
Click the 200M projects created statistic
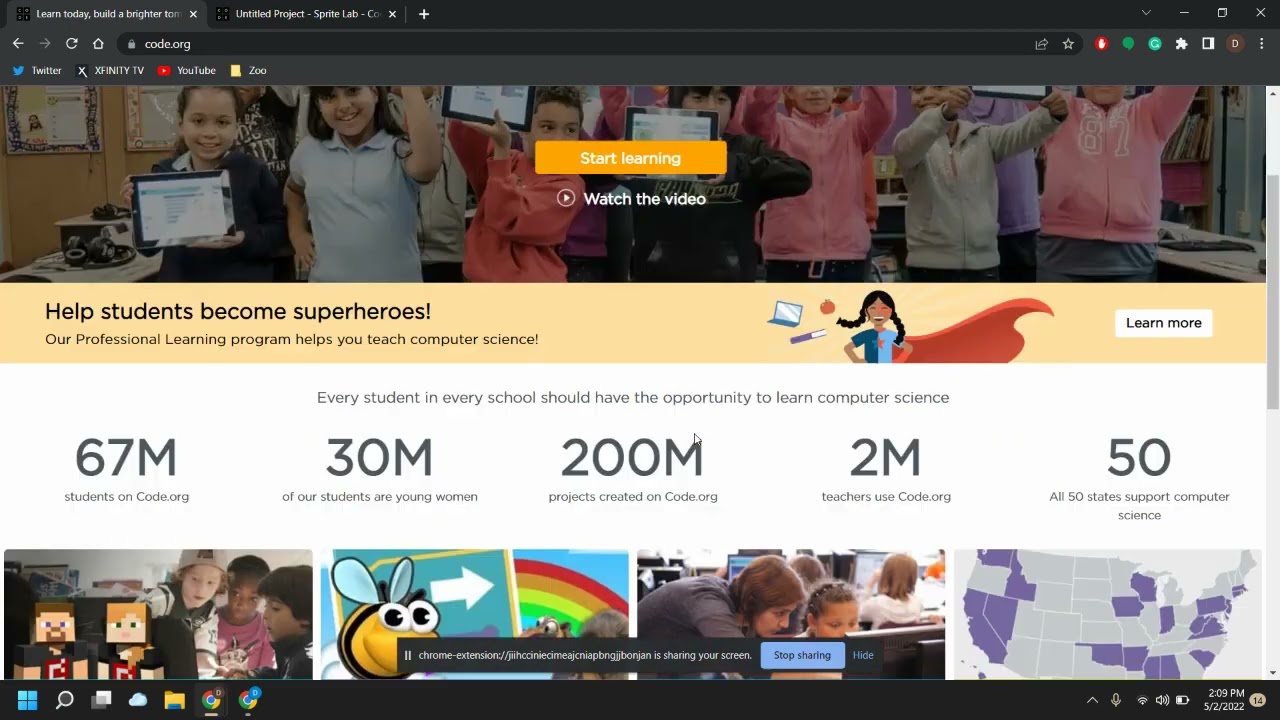pos(633,470)
